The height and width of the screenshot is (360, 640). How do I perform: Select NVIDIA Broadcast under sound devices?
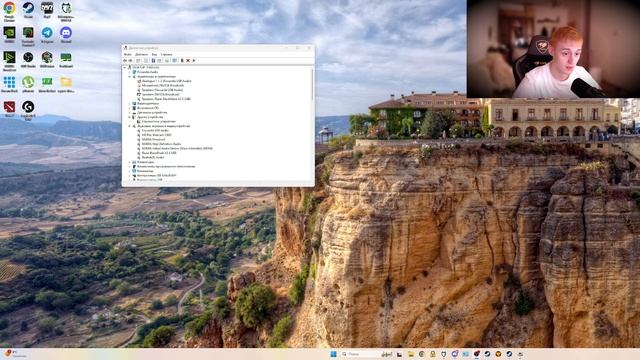[153, 139]
